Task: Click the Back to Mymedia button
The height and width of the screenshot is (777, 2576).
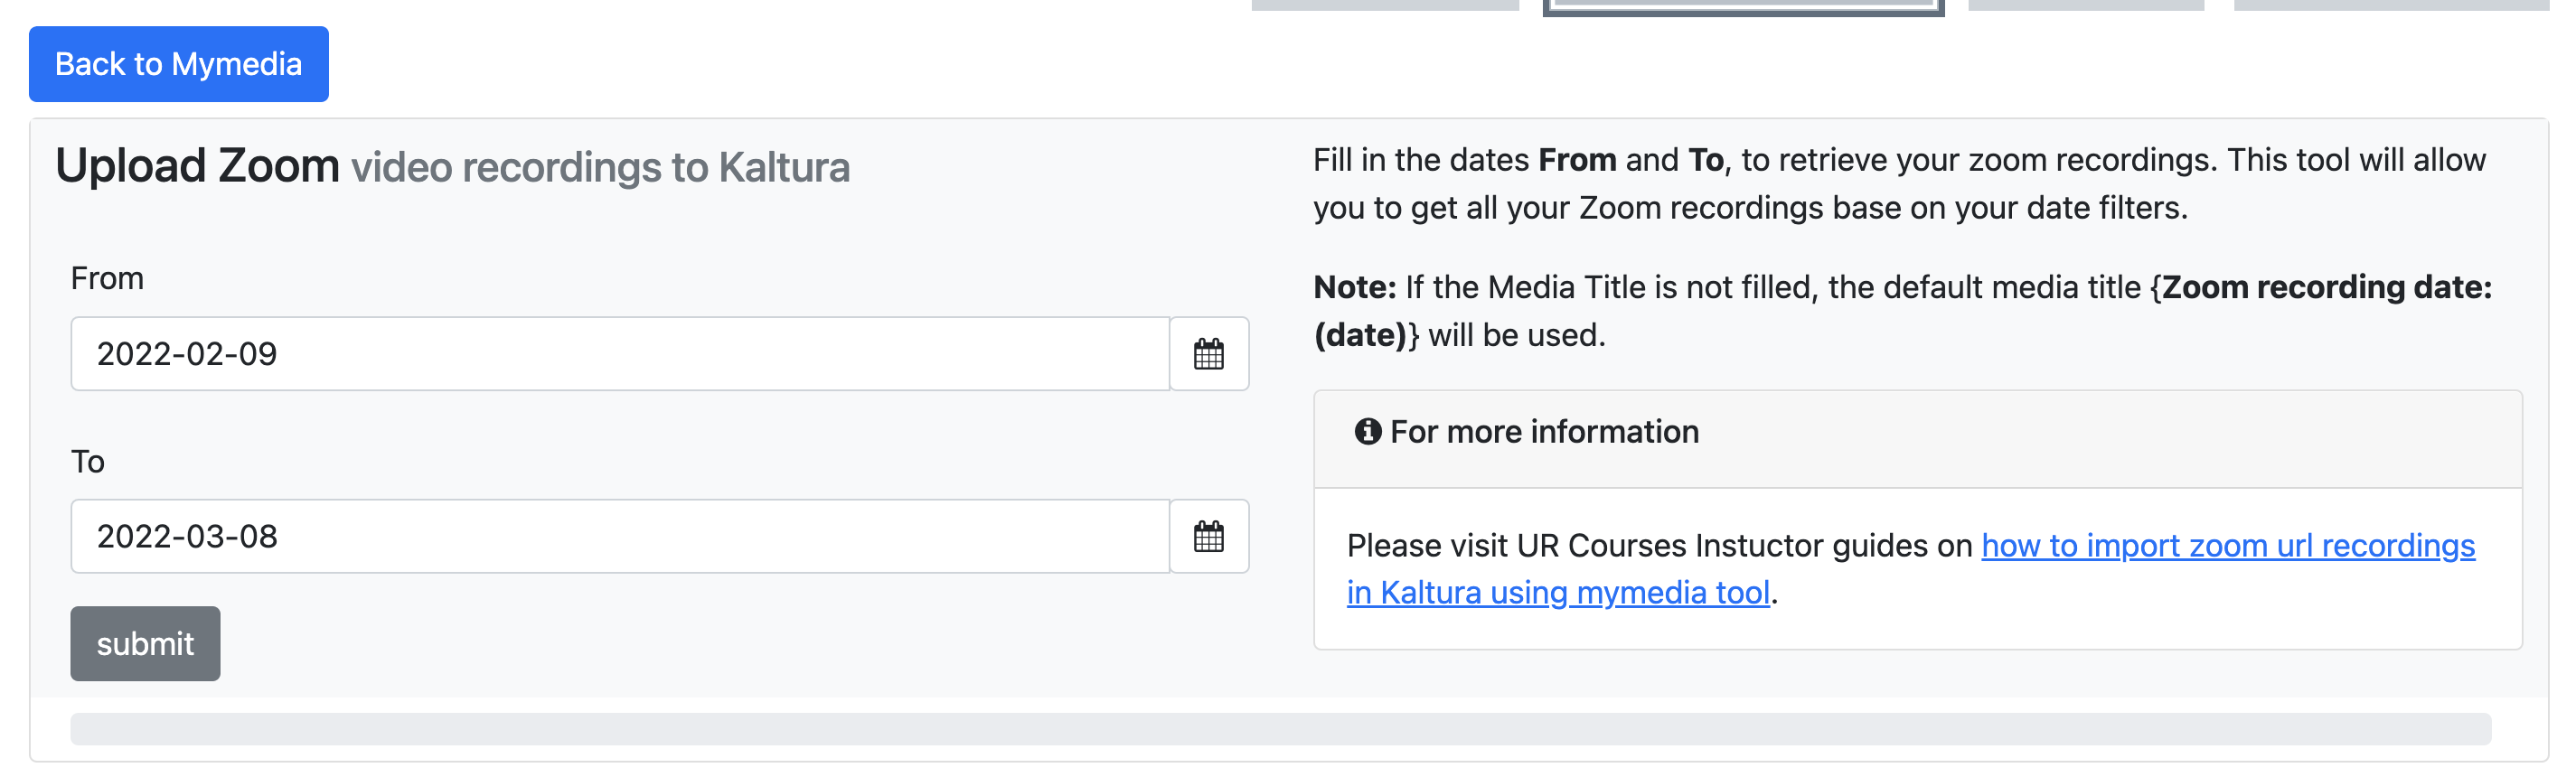Action: pos(178,64)
